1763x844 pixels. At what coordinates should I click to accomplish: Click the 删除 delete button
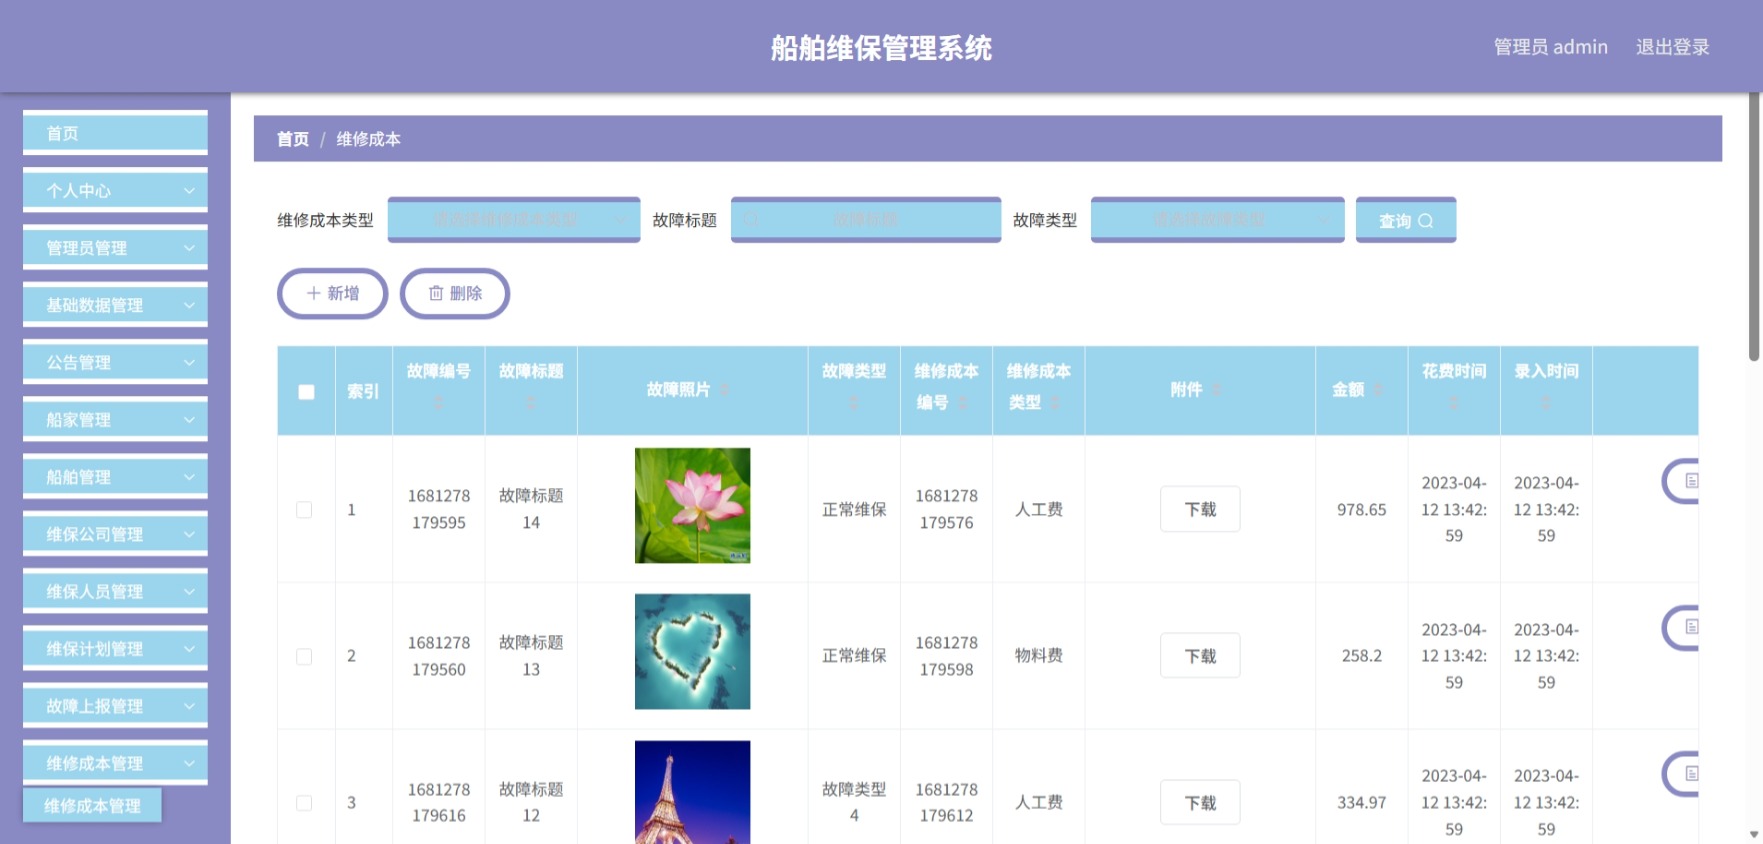(455, 293)
